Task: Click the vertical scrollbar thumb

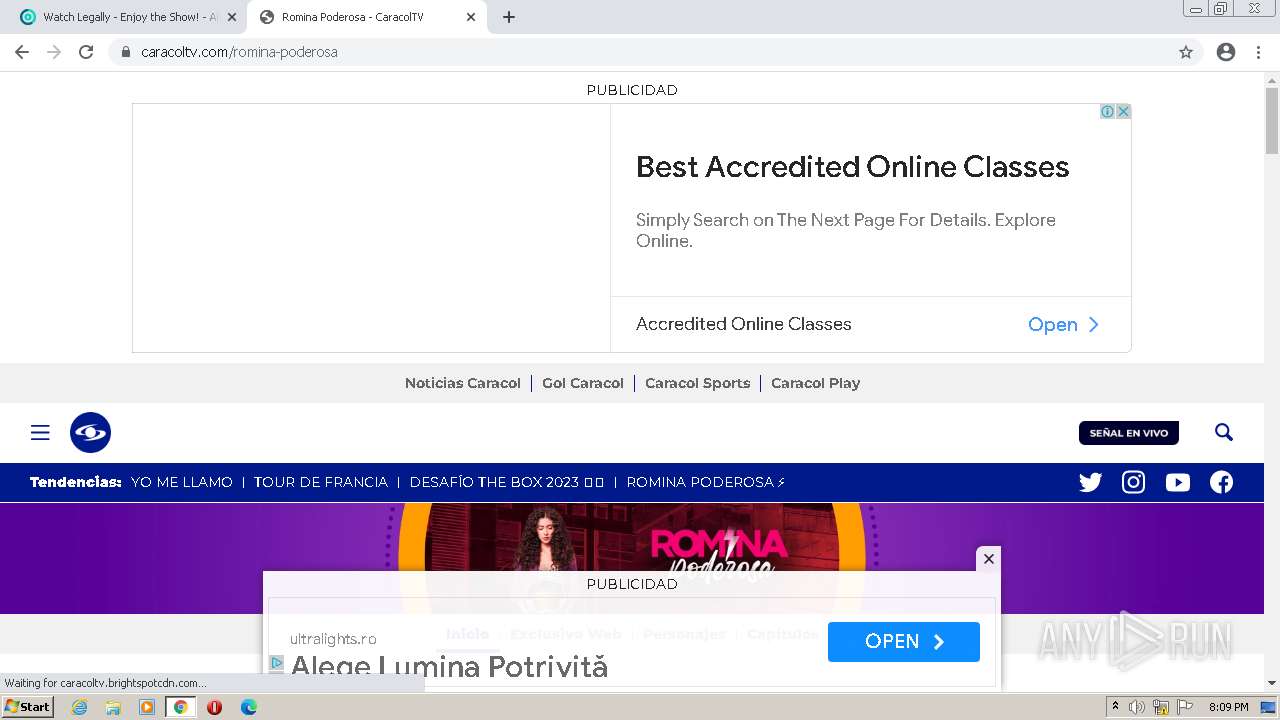Action: [x=1272, y=120]
